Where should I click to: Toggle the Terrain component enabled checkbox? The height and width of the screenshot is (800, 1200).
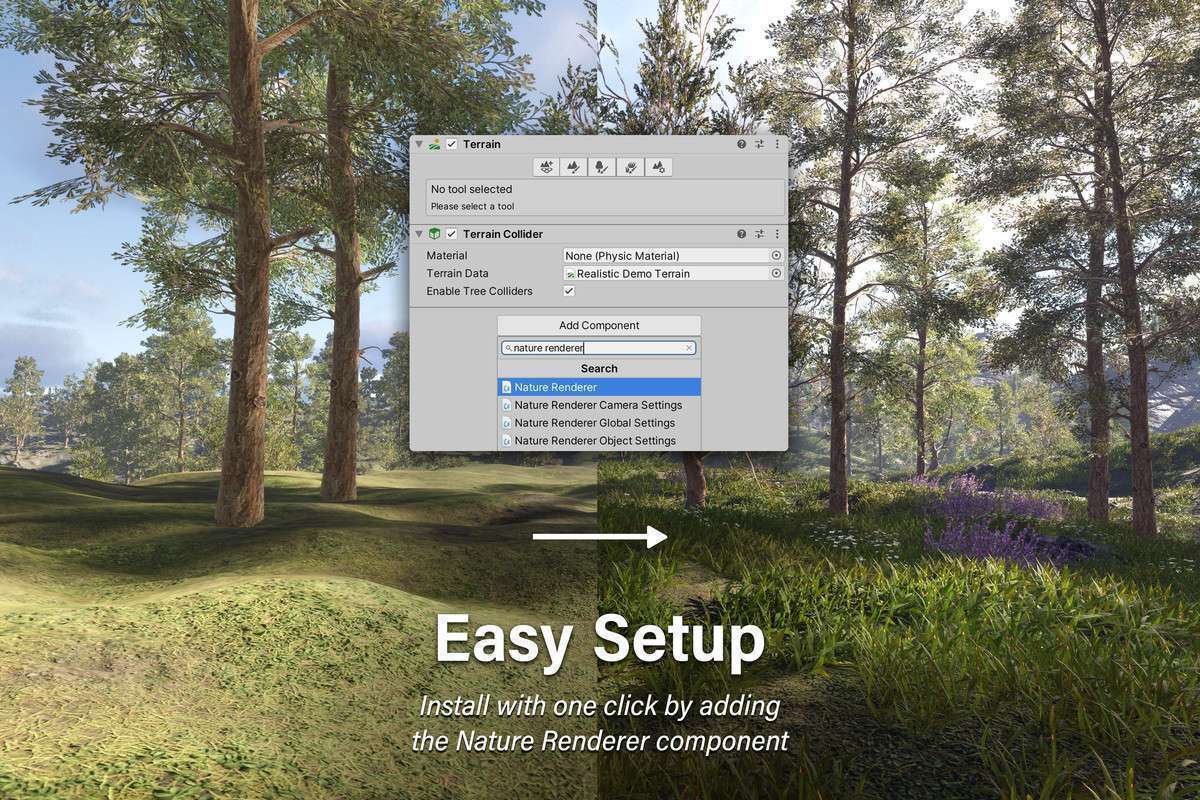click(452, 144)
